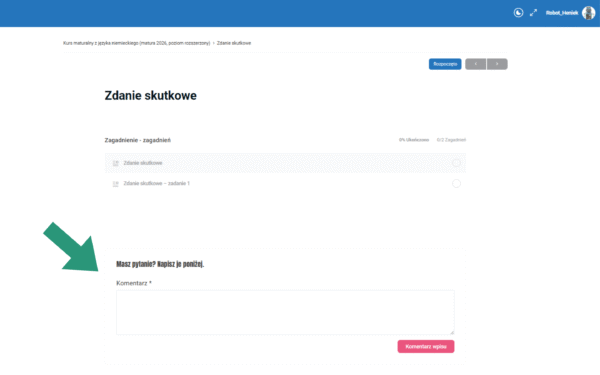This screenshot has width=600, height=375.
Task: Click the blue Rozpoczęto button
Action: tap(445, 64)
